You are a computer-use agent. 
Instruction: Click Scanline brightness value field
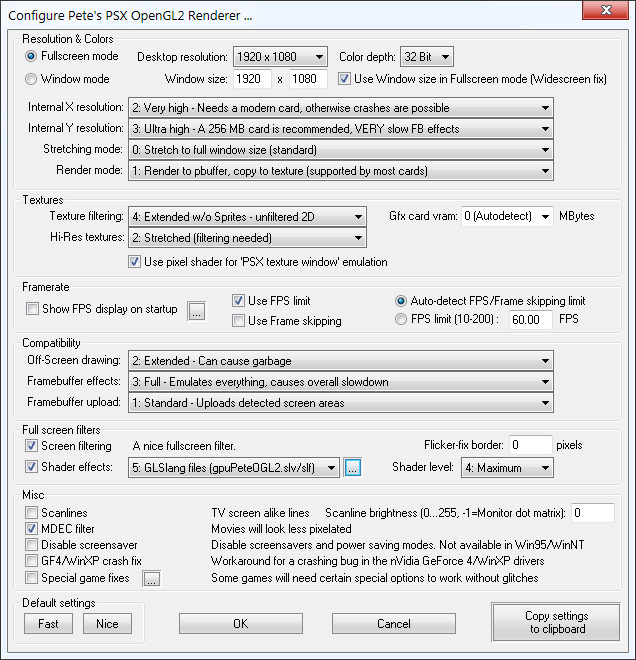pos(593,513)
